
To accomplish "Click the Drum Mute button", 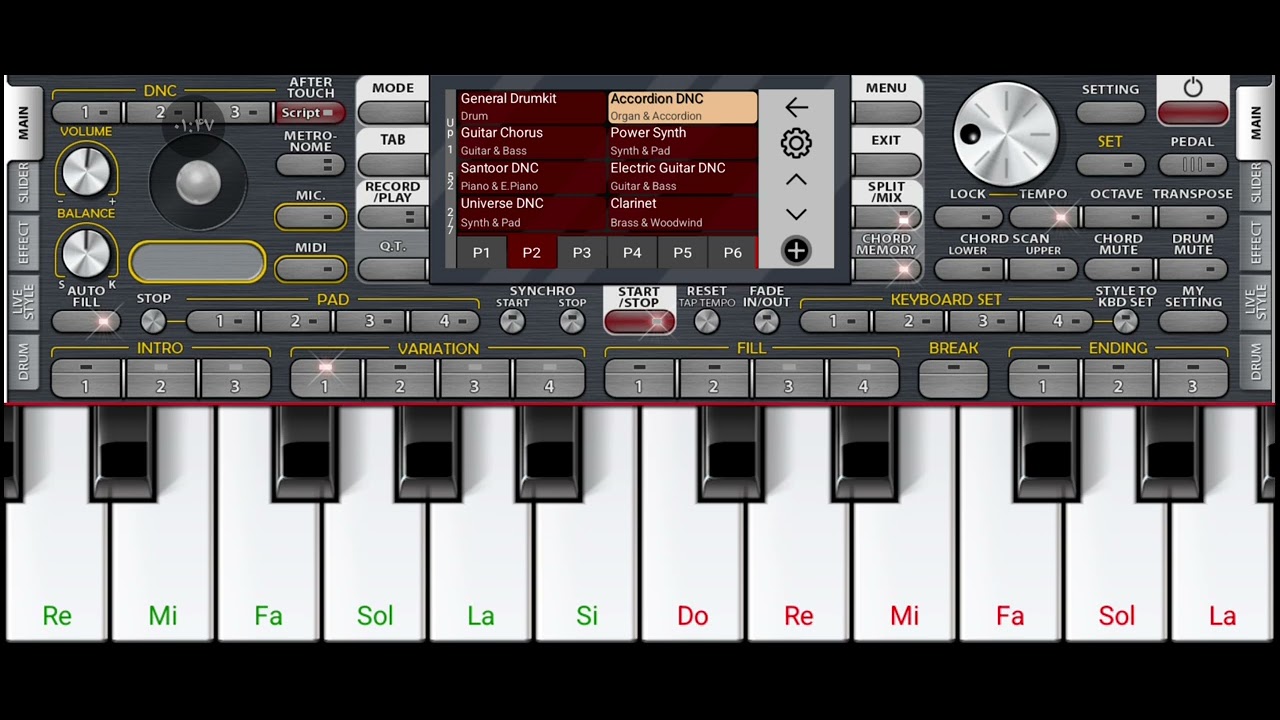I will click(x=1192, y=269).
